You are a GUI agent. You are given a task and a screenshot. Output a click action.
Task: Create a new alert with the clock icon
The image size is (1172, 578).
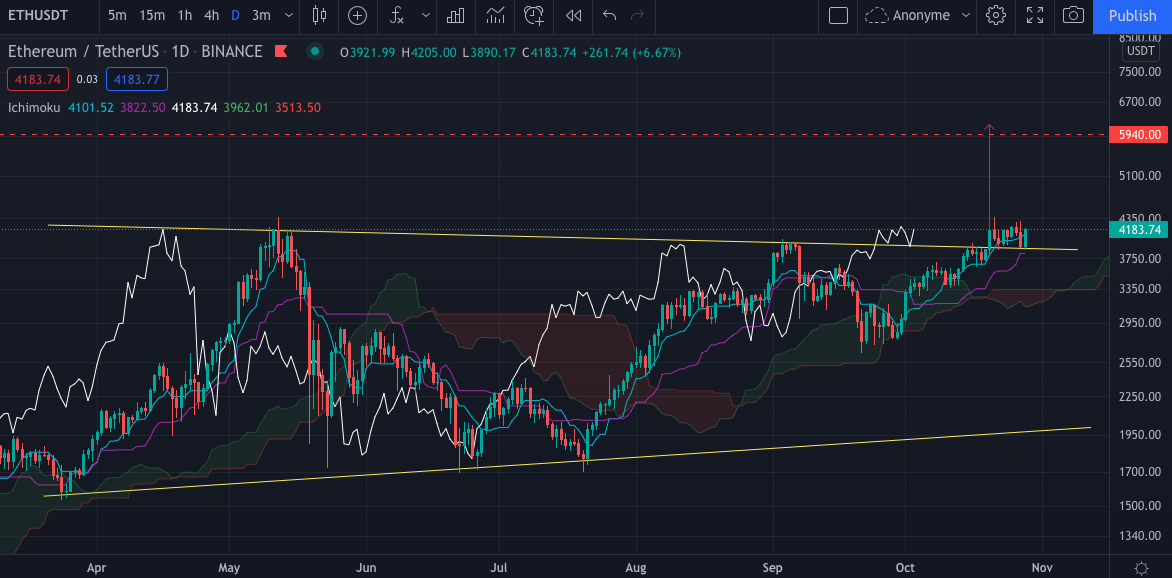point(533,16)
